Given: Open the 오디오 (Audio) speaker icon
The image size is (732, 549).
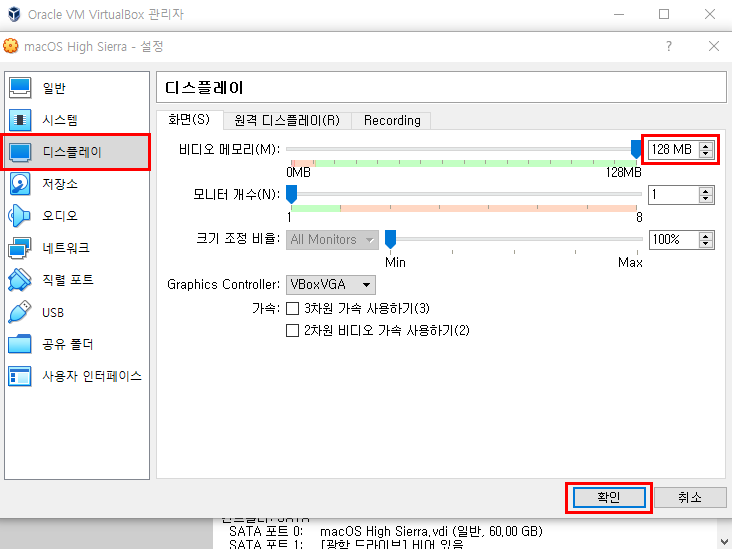Looking at the screenshot, I should [20, 216].
